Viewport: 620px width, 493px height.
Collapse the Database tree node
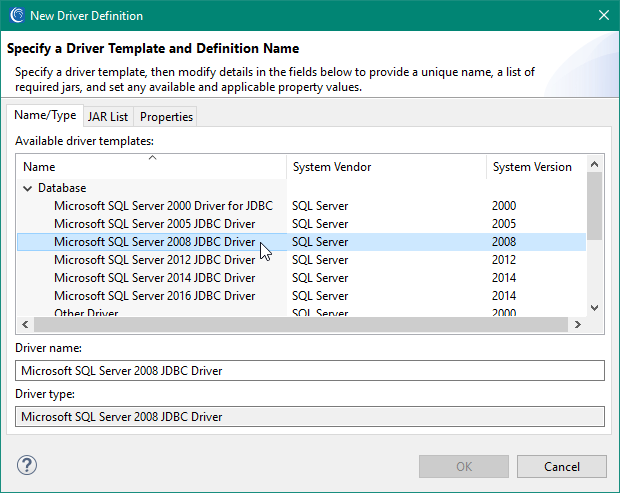pyautogui.click(x=27, y=188)
